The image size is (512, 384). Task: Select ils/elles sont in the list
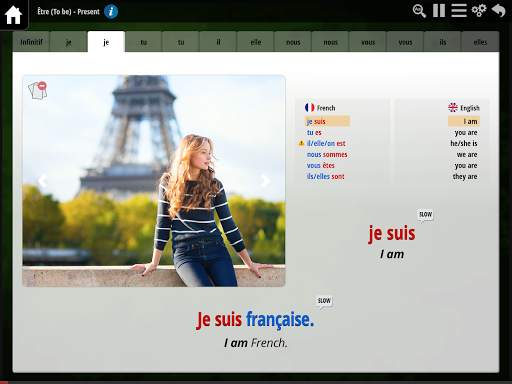pos(325,176)
